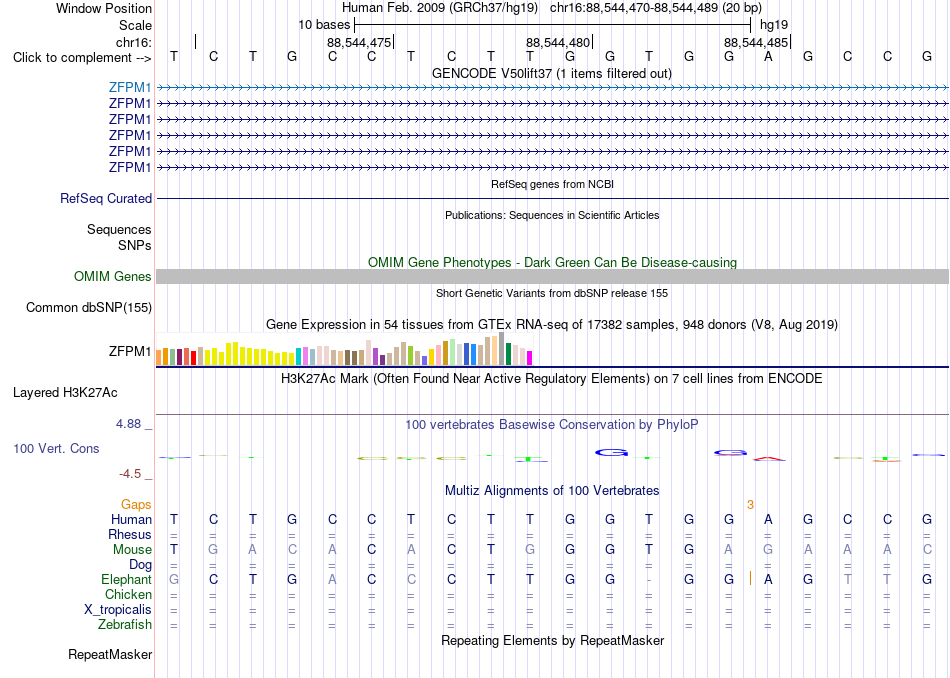This screenshot has width=950, height=678.
Task: Click 'Publications: Sequences in Scientific Articles' title
Action: point(552,215)
